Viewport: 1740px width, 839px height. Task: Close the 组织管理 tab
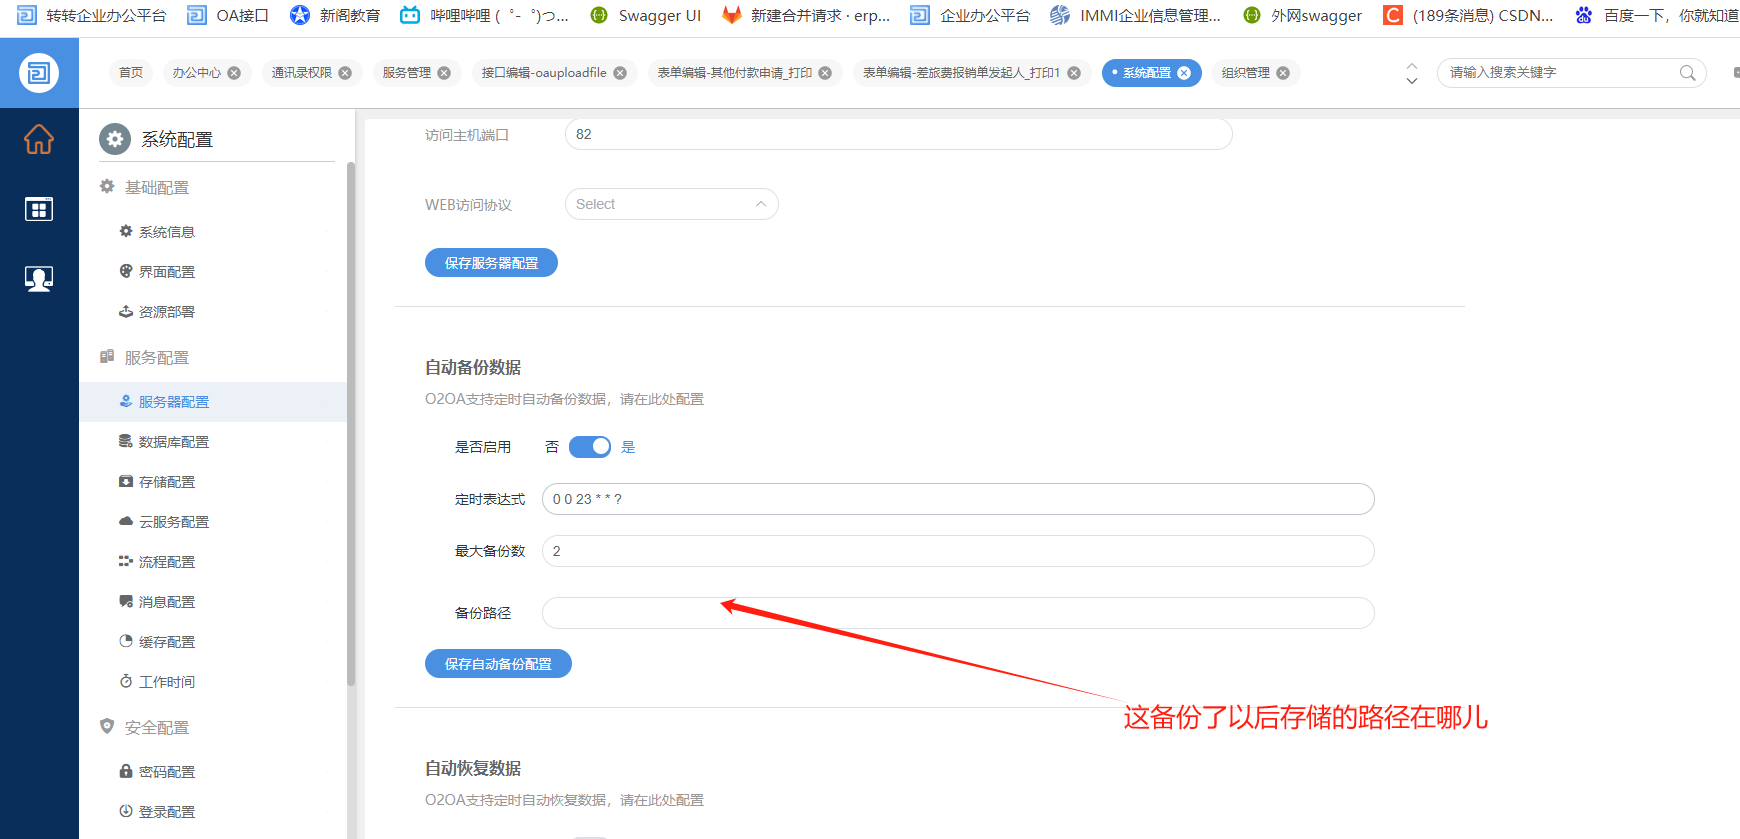point(1283,73)
